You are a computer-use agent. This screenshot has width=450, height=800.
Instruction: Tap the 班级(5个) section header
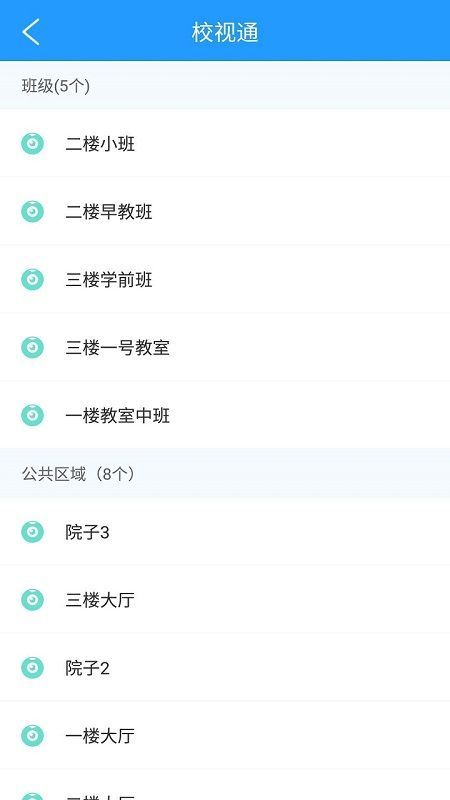click(225, 85)
